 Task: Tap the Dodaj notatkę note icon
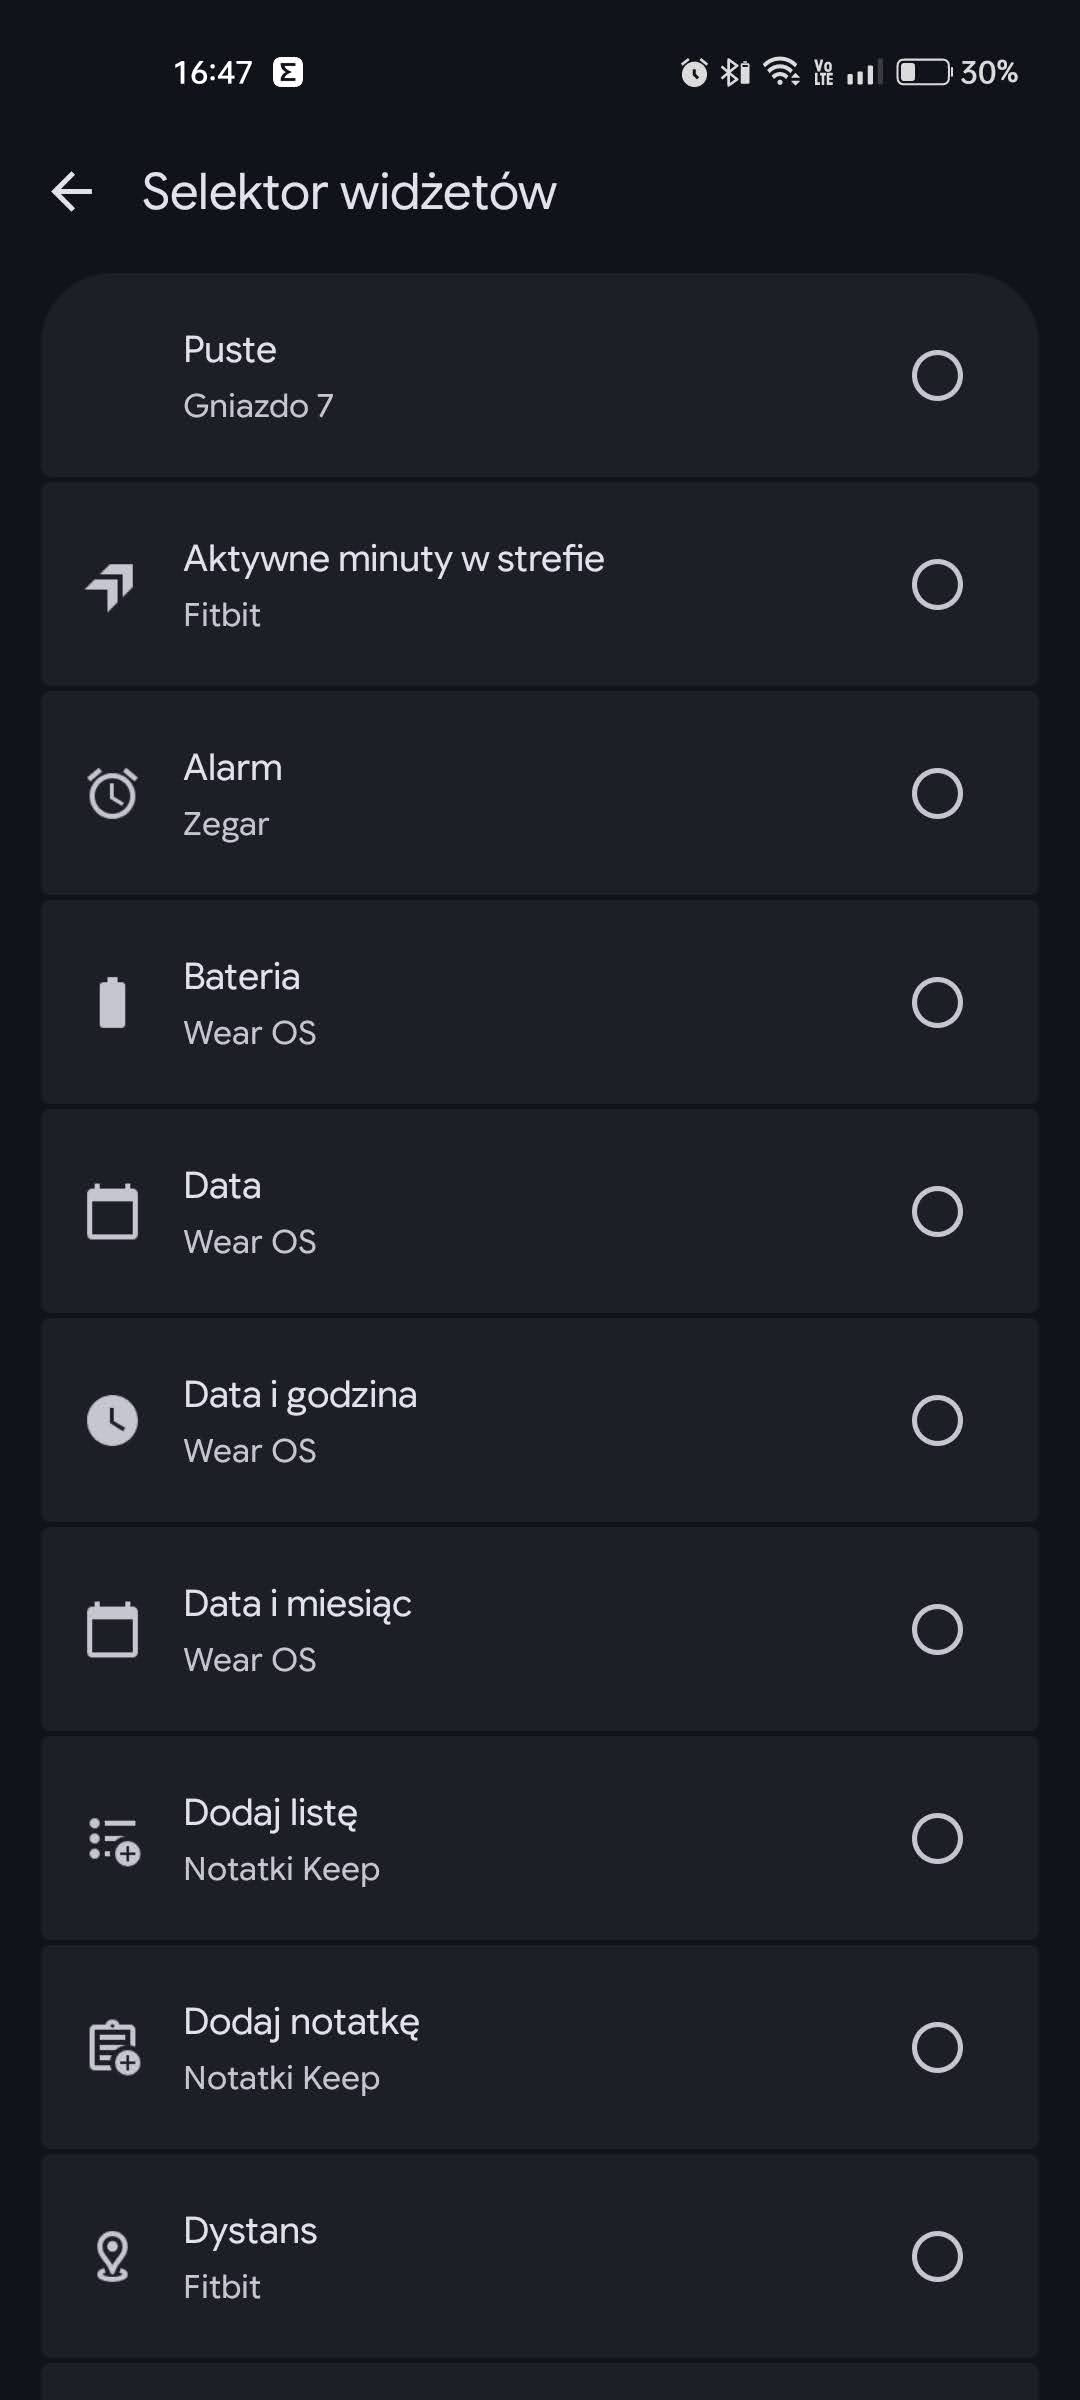coord(114,2048)
